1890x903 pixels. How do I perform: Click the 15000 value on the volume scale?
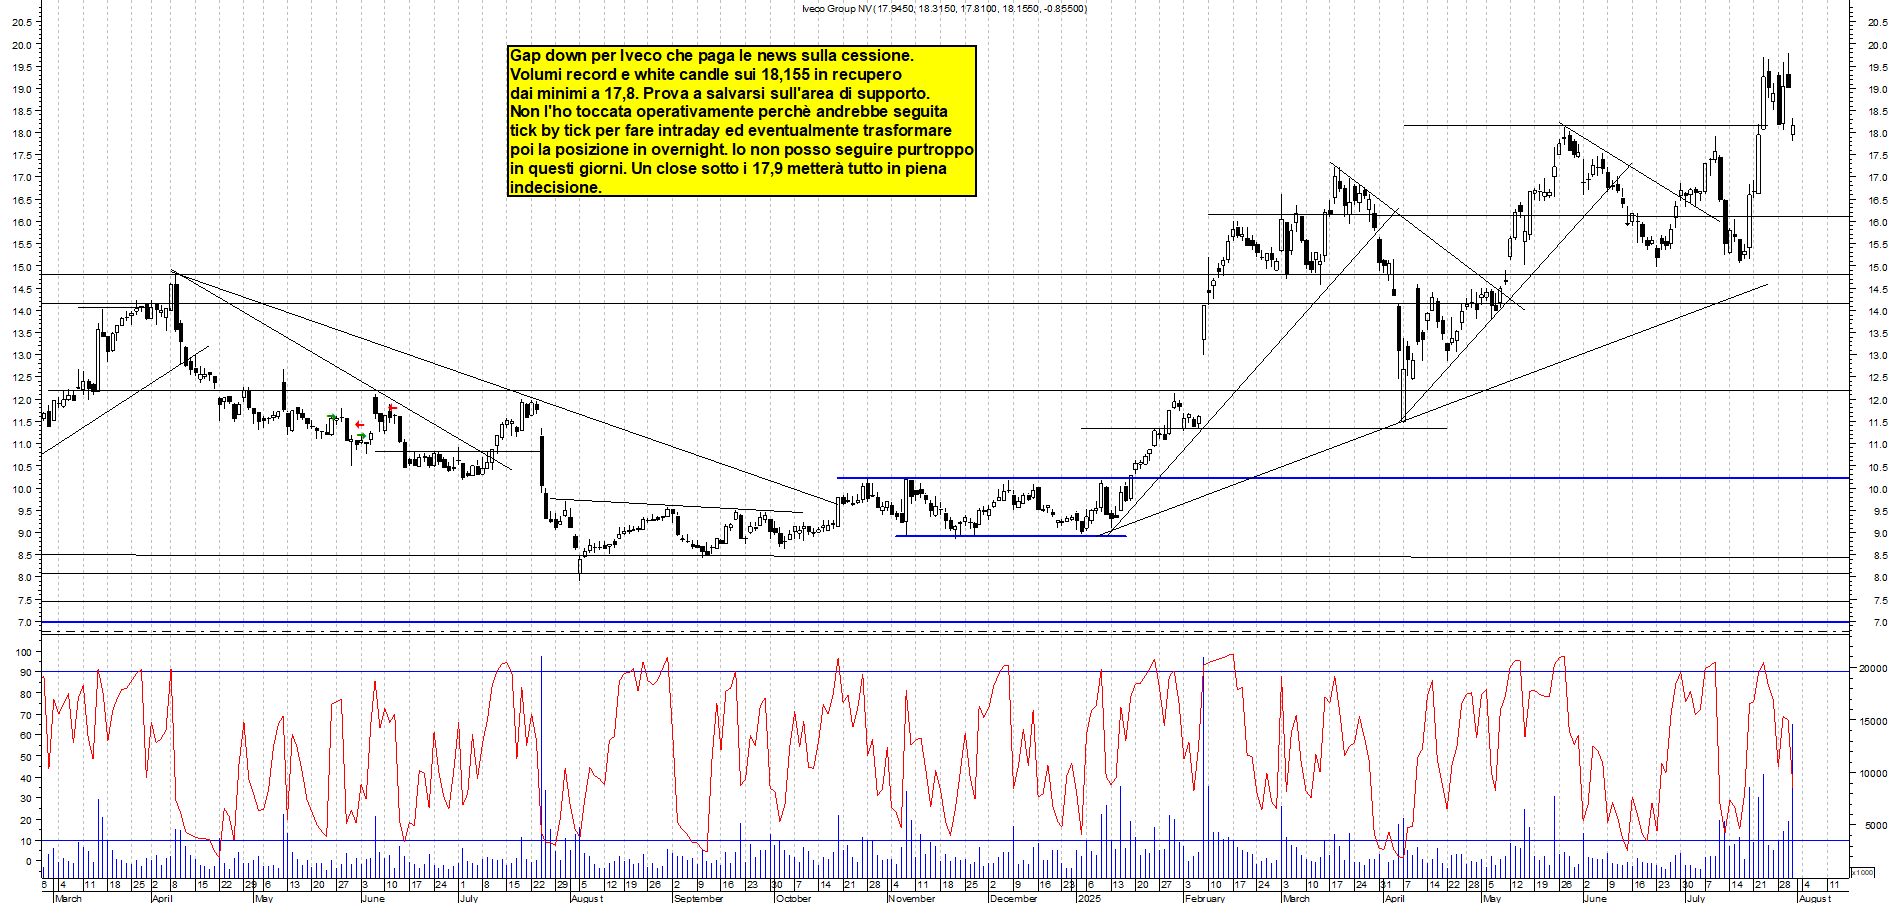click(1872, 721)
